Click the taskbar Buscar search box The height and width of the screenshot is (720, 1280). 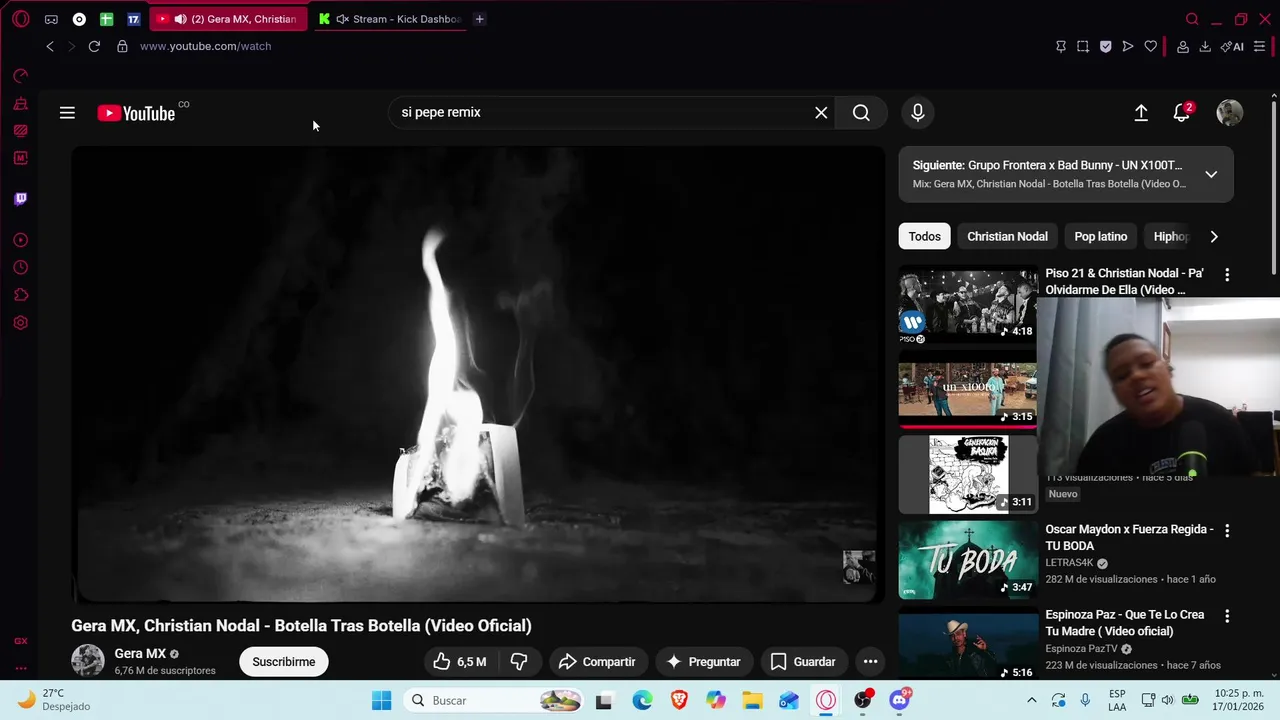click(x=495, y=700)
